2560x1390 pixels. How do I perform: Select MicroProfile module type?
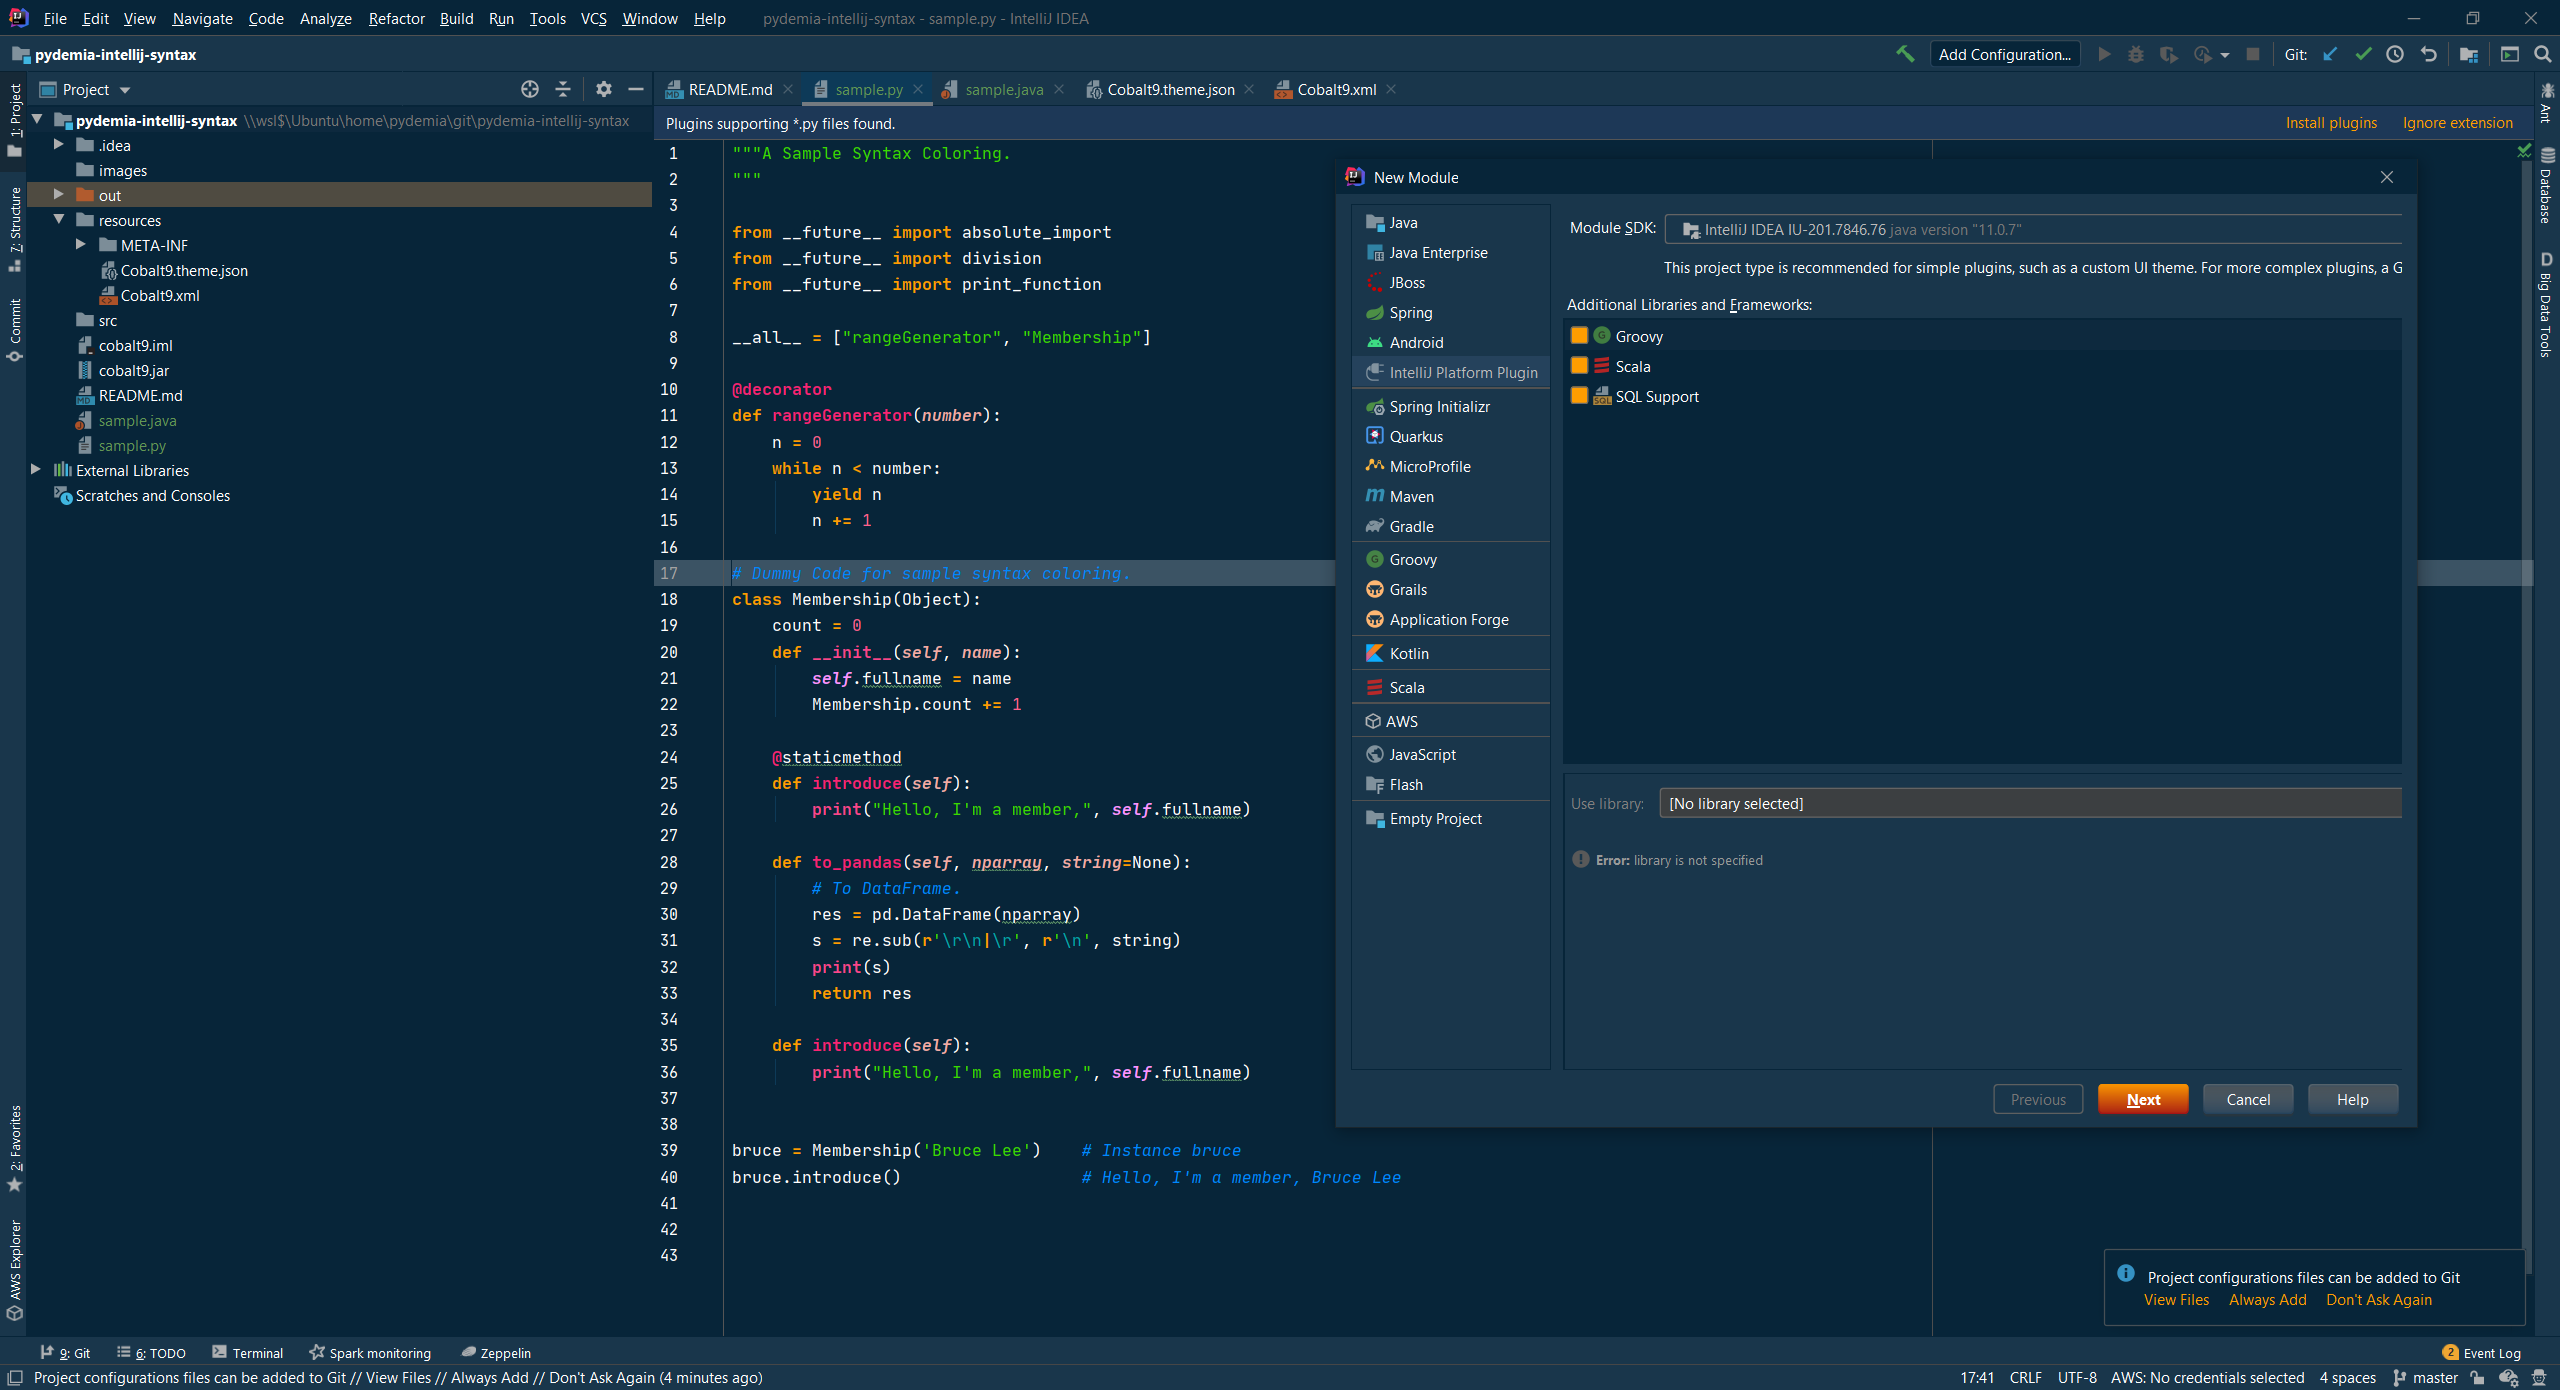(1450, 467)
